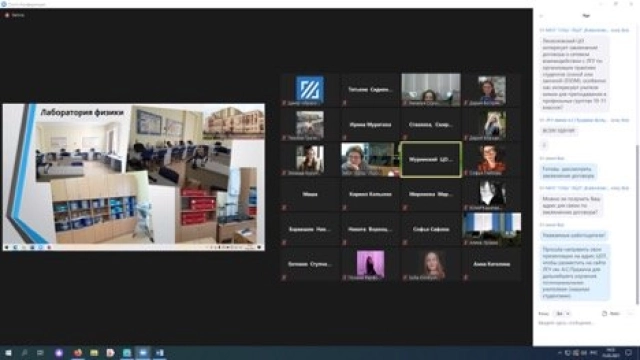Click into the chat message input field

coord(584,323)
